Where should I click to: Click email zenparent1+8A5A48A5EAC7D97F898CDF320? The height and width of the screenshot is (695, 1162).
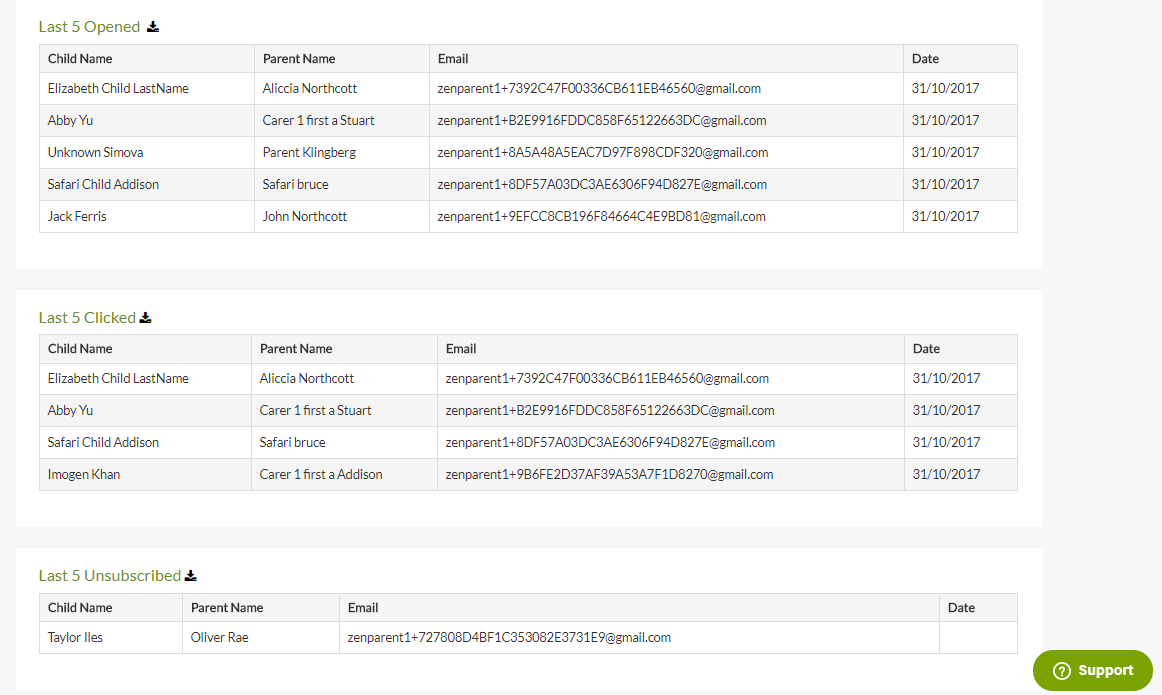tap(602, 152)
